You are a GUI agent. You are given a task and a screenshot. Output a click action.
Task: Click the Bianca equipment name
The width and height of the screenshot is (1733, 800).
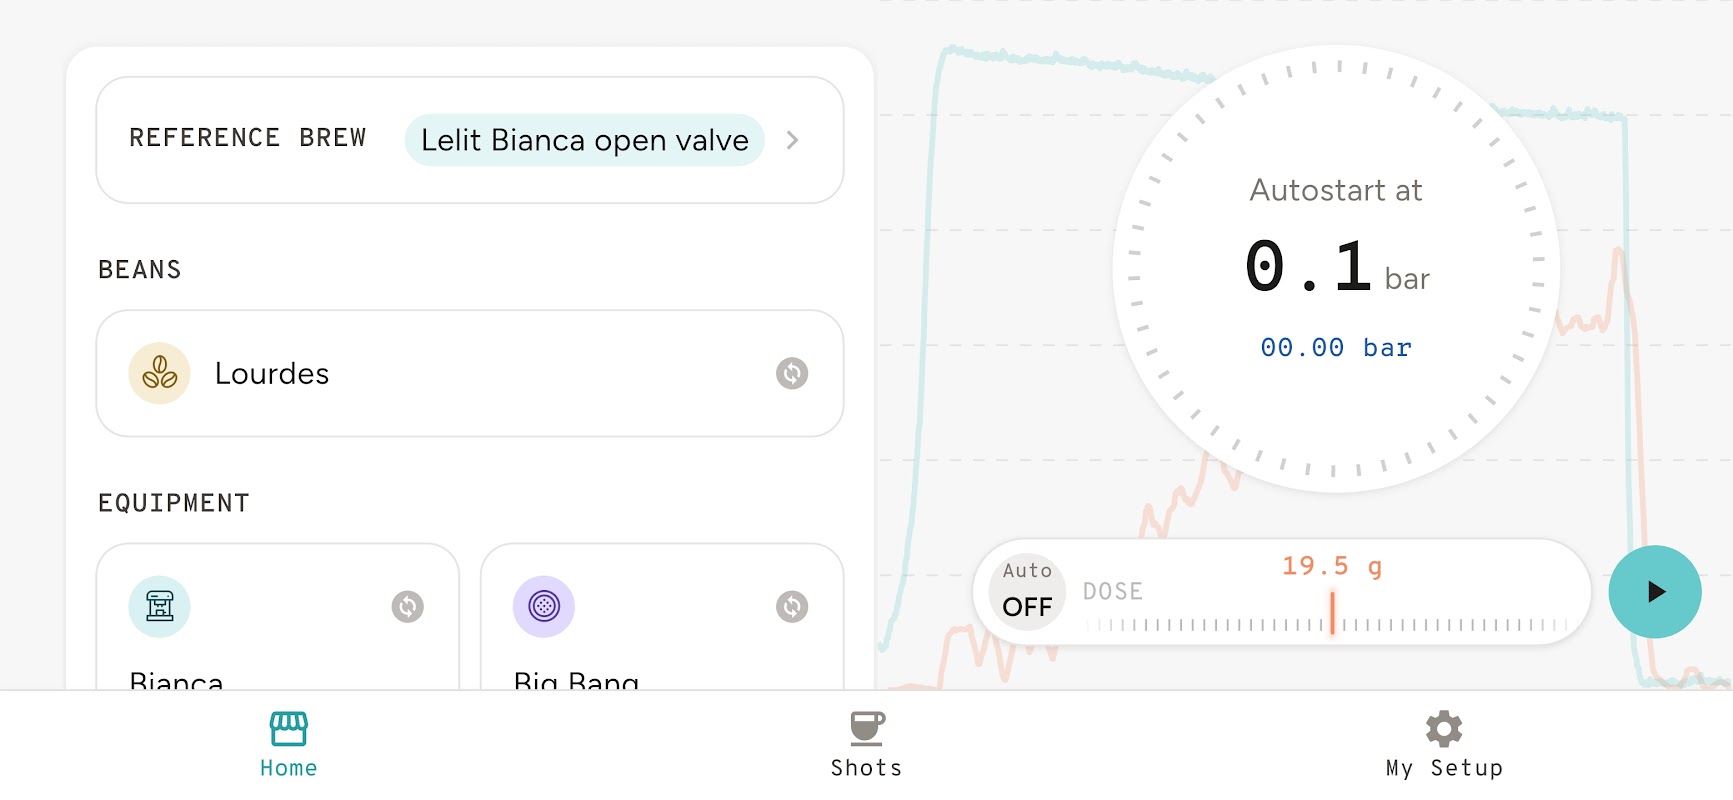pos(177,680)
